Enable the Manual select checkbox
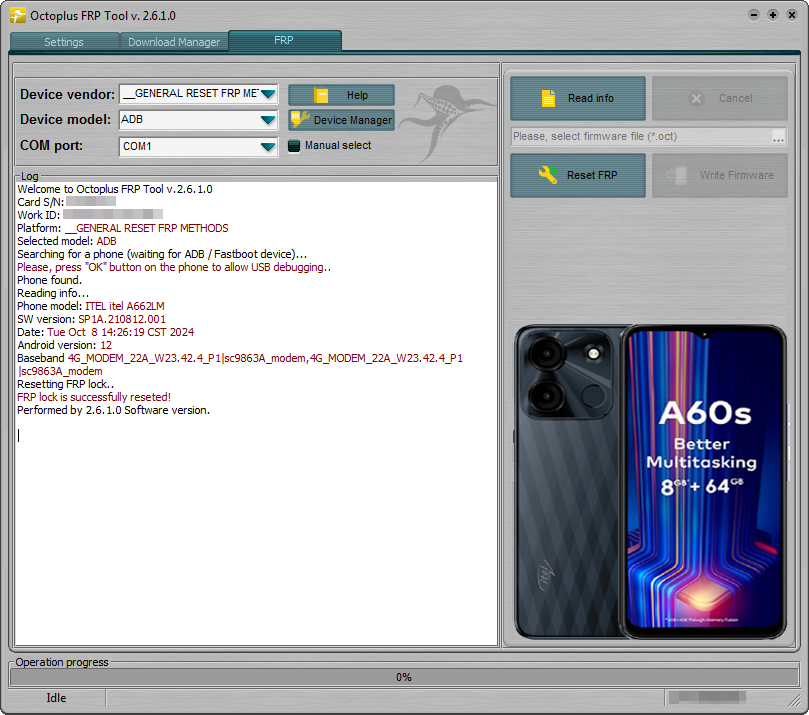The image size is (809, 715). [294, 146]
